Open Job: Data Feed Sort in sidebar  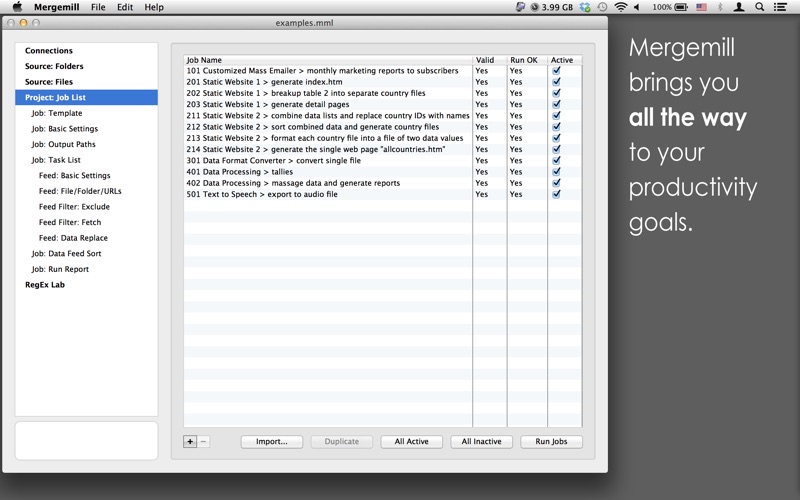click(x=86, y=254)
